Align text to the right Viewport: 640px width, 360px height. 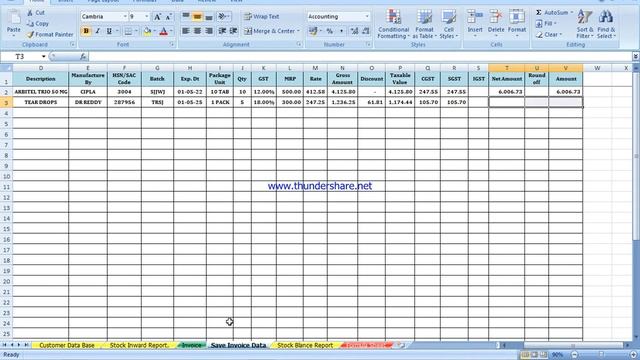tap(209, 31)
